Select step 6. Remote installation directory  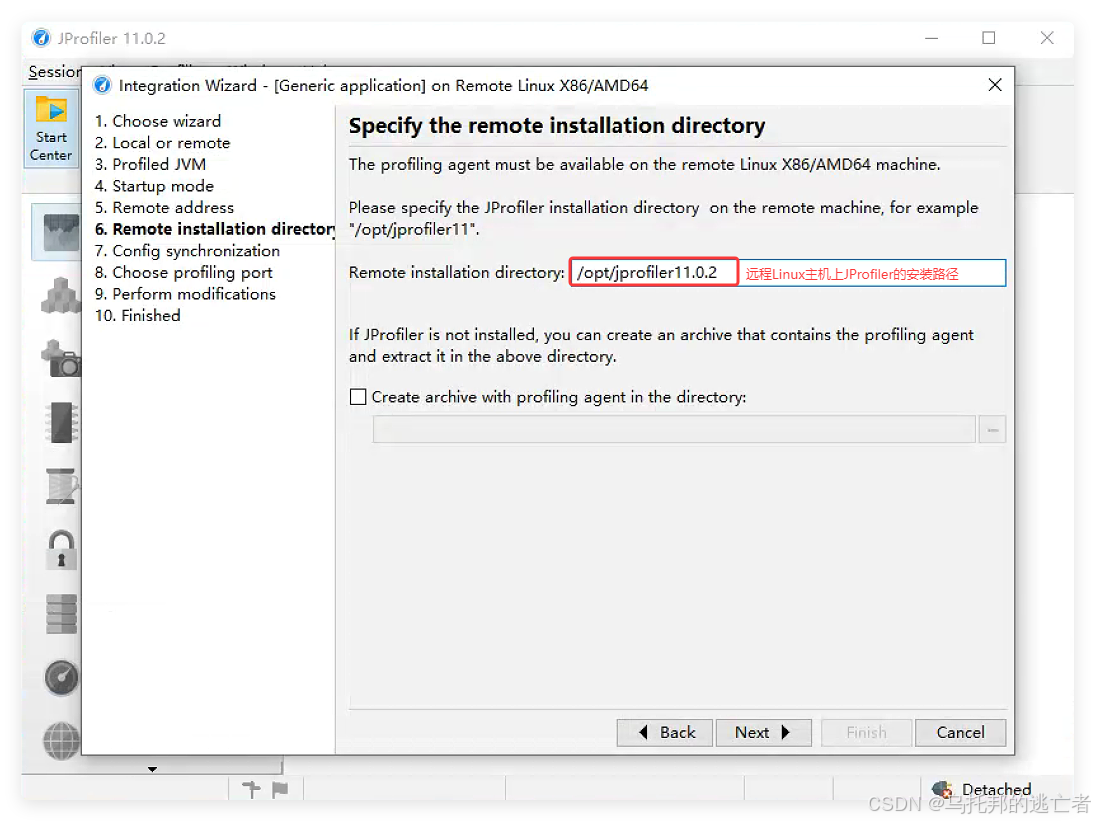pos(215,229)
